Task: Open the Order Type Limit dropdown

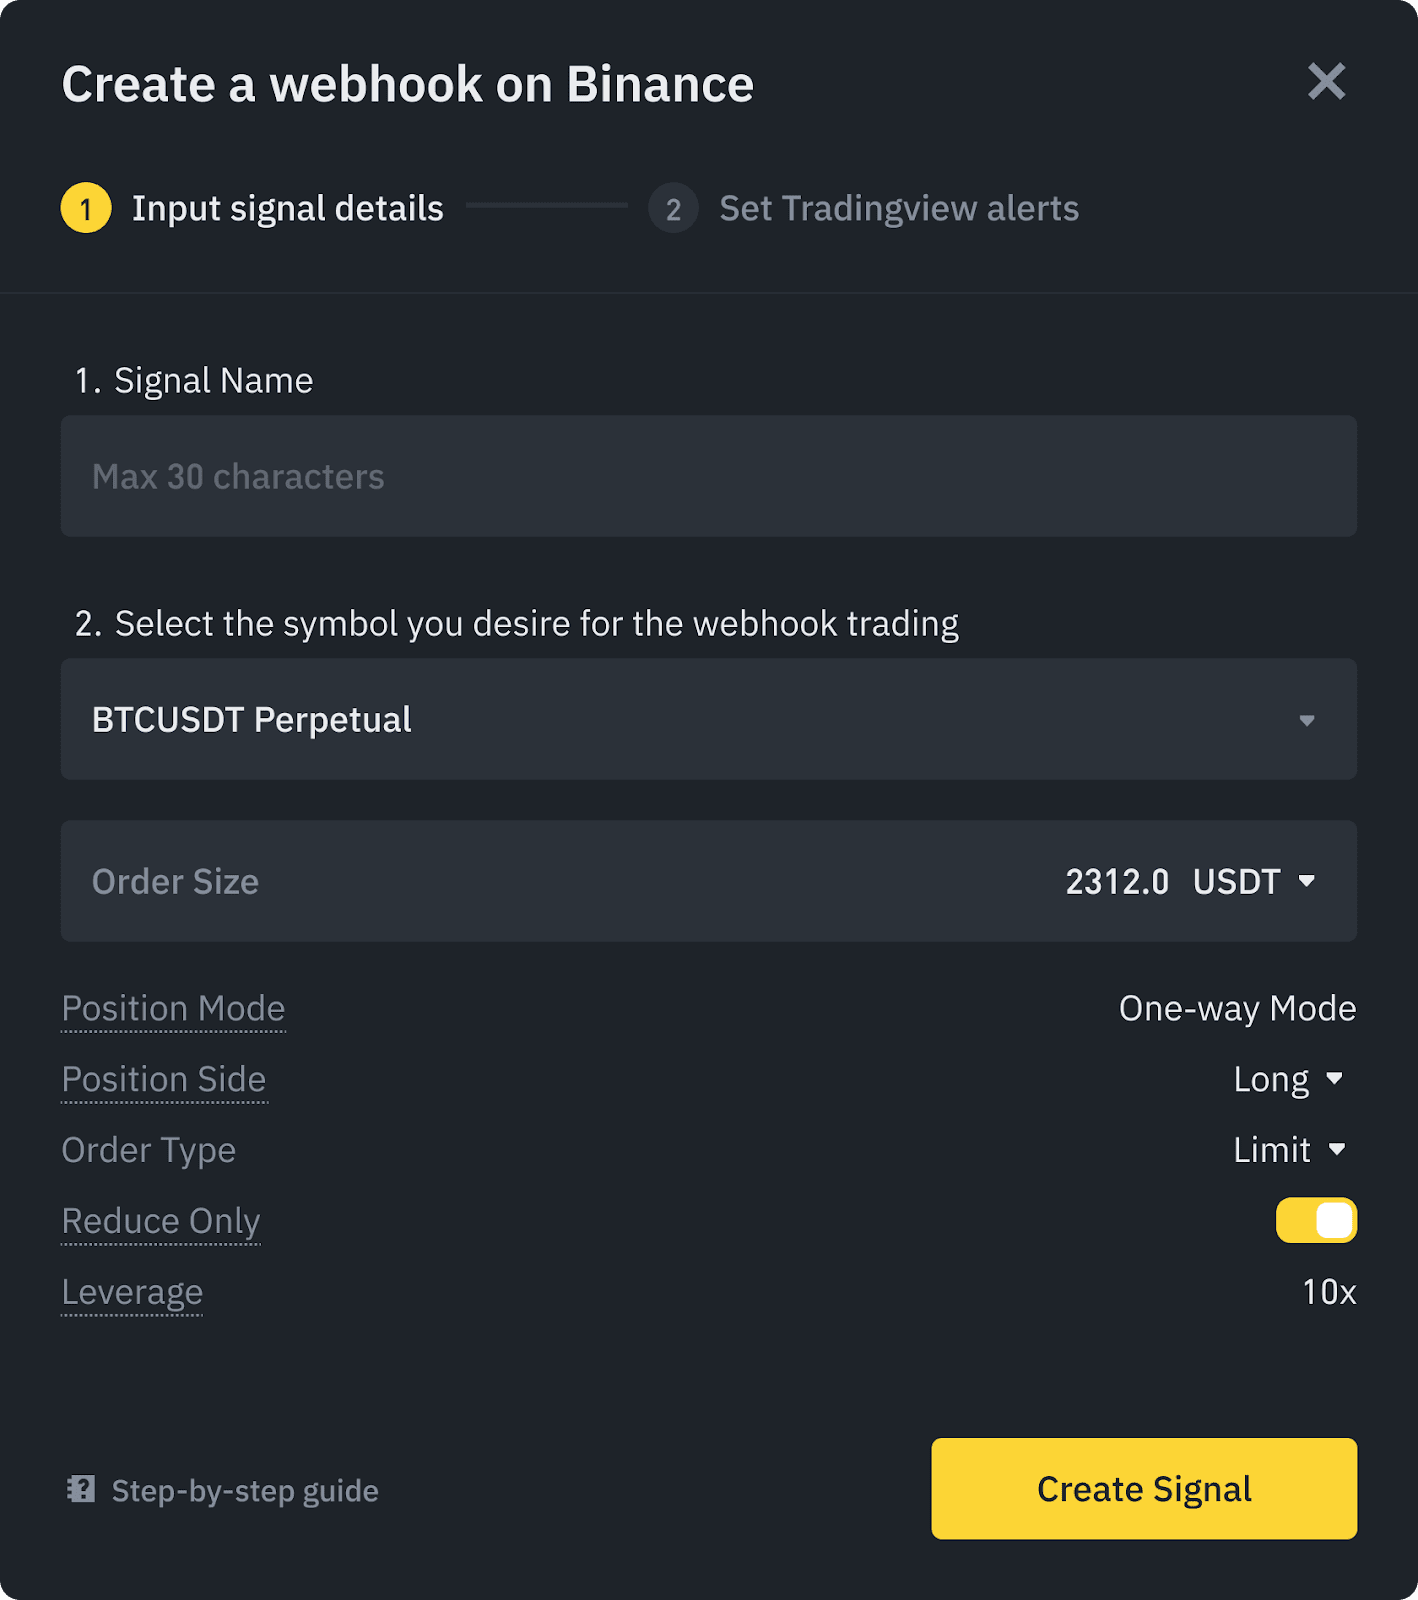Action: click(x=1290, y=1150)
